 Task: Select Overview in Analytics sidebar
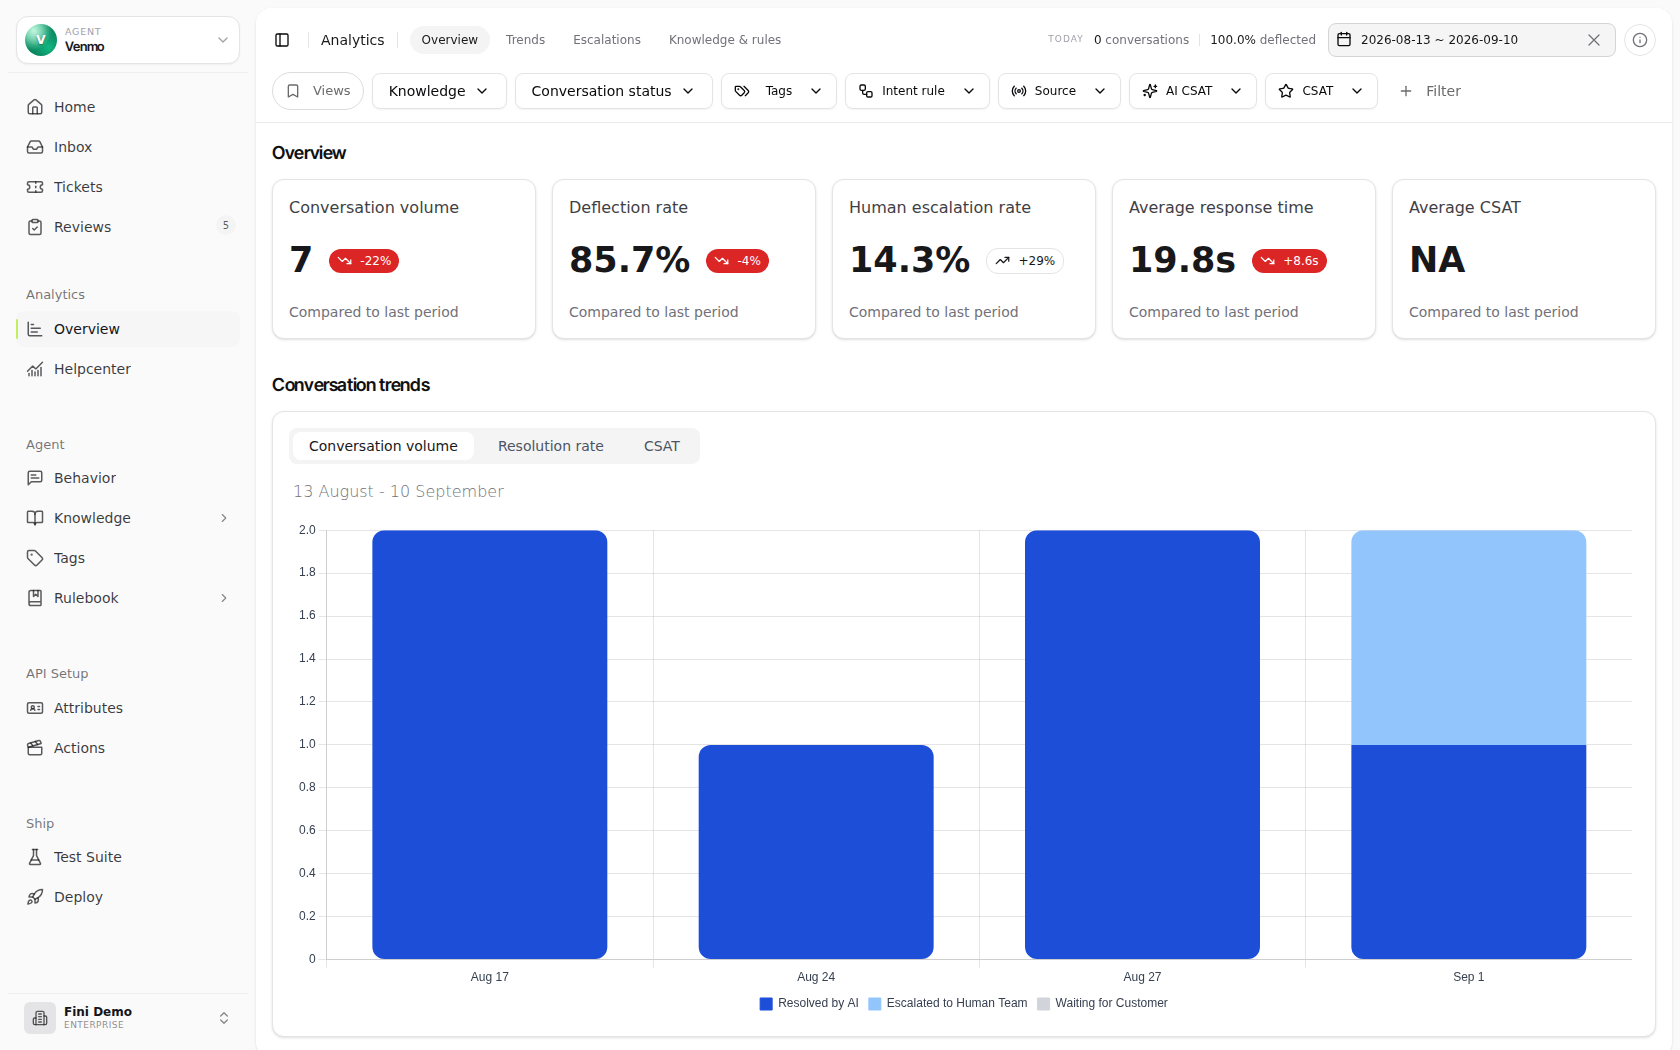coord(128,329)
